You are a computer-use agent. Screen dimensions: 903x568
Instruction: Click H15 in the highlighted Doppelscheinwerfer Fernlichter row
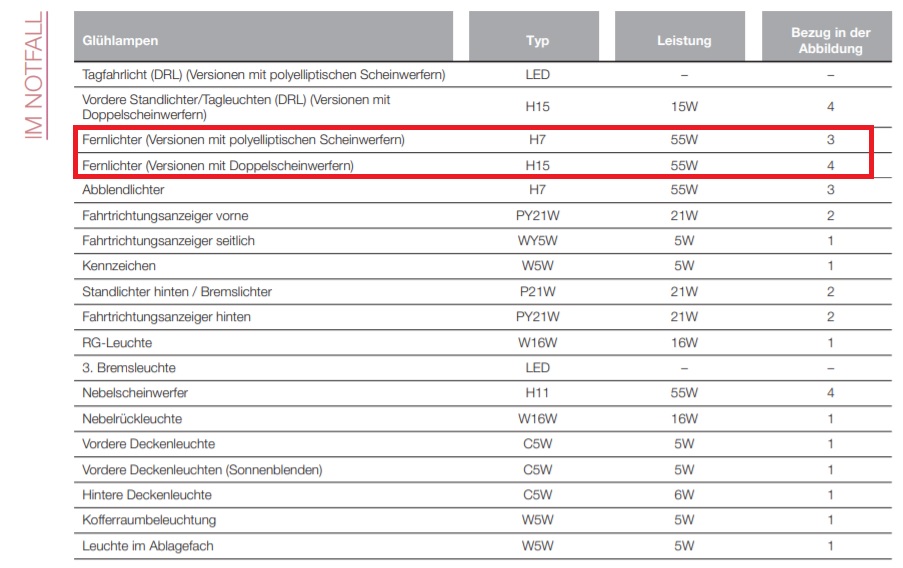537,165
